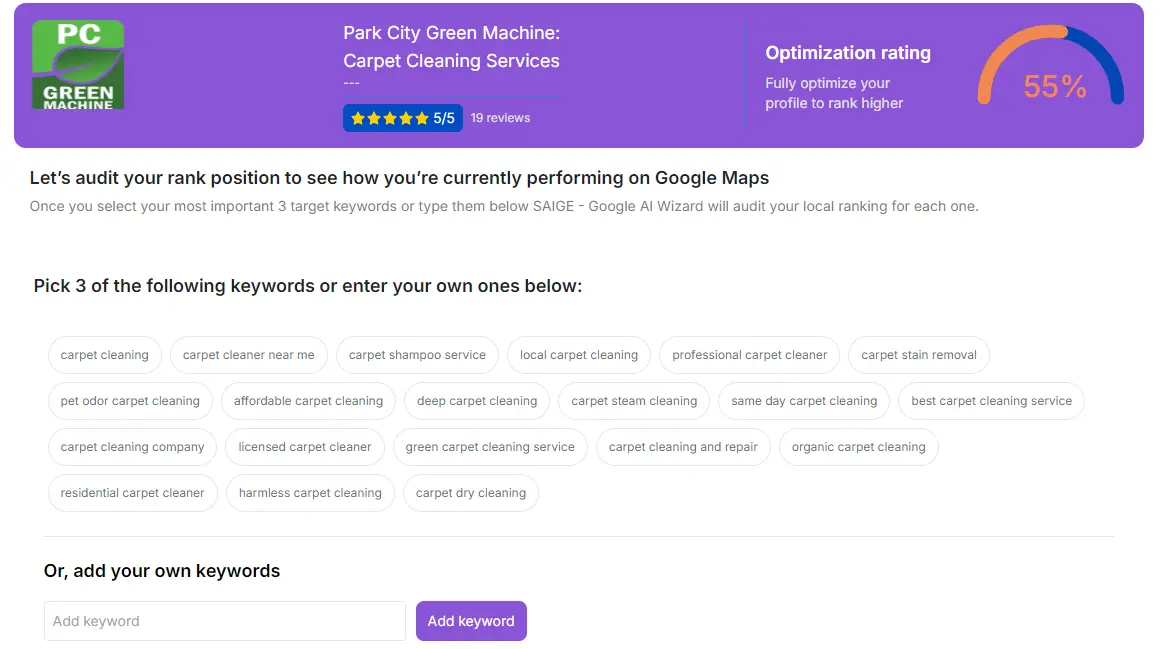1160x649 pixels.
Task: Pick 'licensed carpet cleaner' keyword
Action: click(x=305, y=447)
